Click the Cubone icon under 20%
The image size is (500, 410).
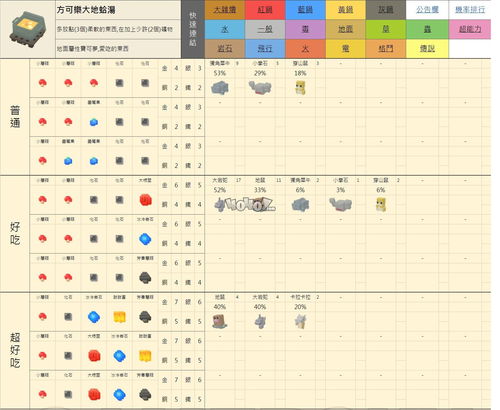click(300, 321)
